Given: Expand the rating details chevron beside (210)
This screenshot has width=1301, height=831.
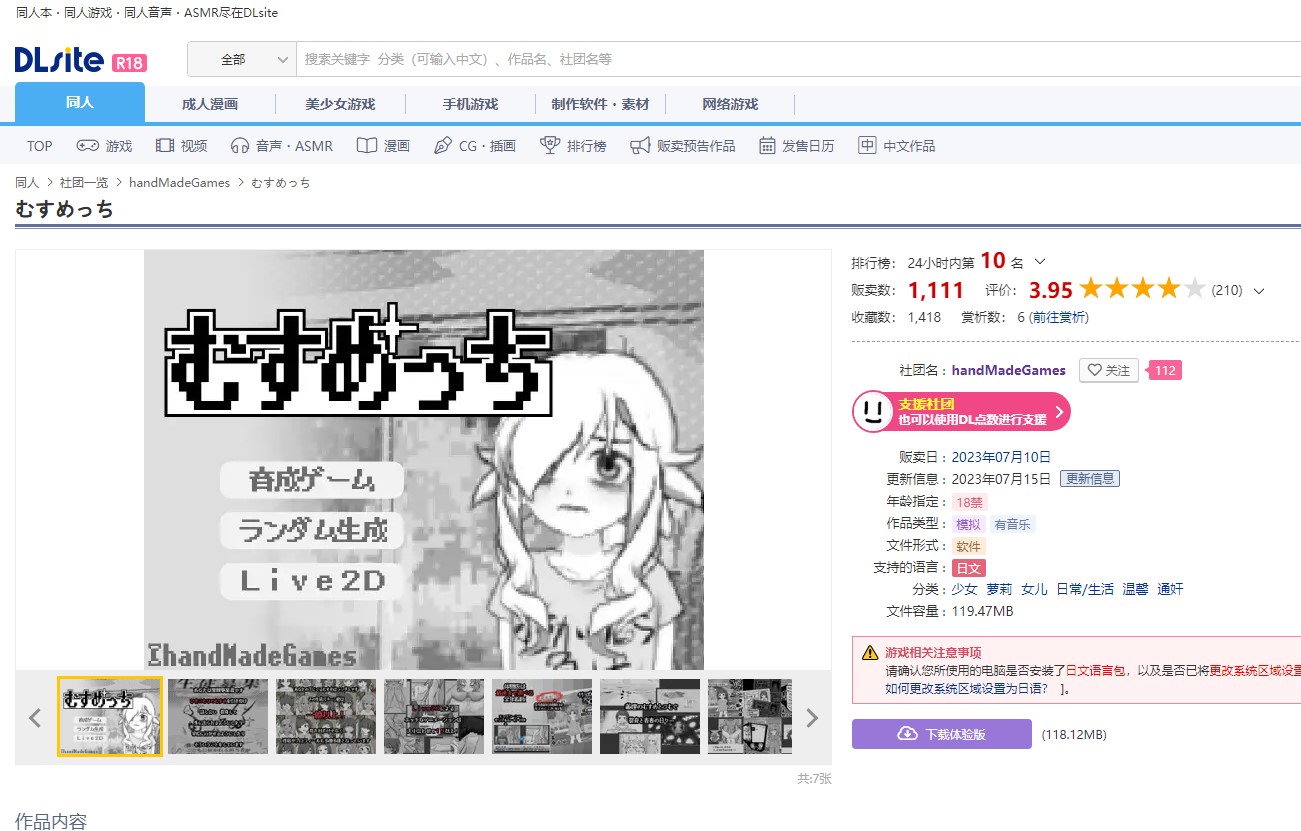Looking at the screenshot, I should click(x=1258, y=290).
